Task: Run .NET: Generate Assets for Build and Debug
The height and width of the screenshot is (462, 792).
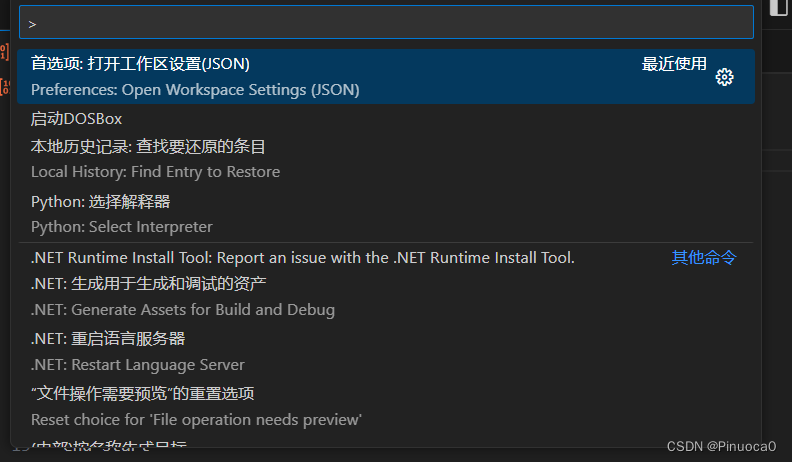Action: pyautogui.click(x=386, y=297)
